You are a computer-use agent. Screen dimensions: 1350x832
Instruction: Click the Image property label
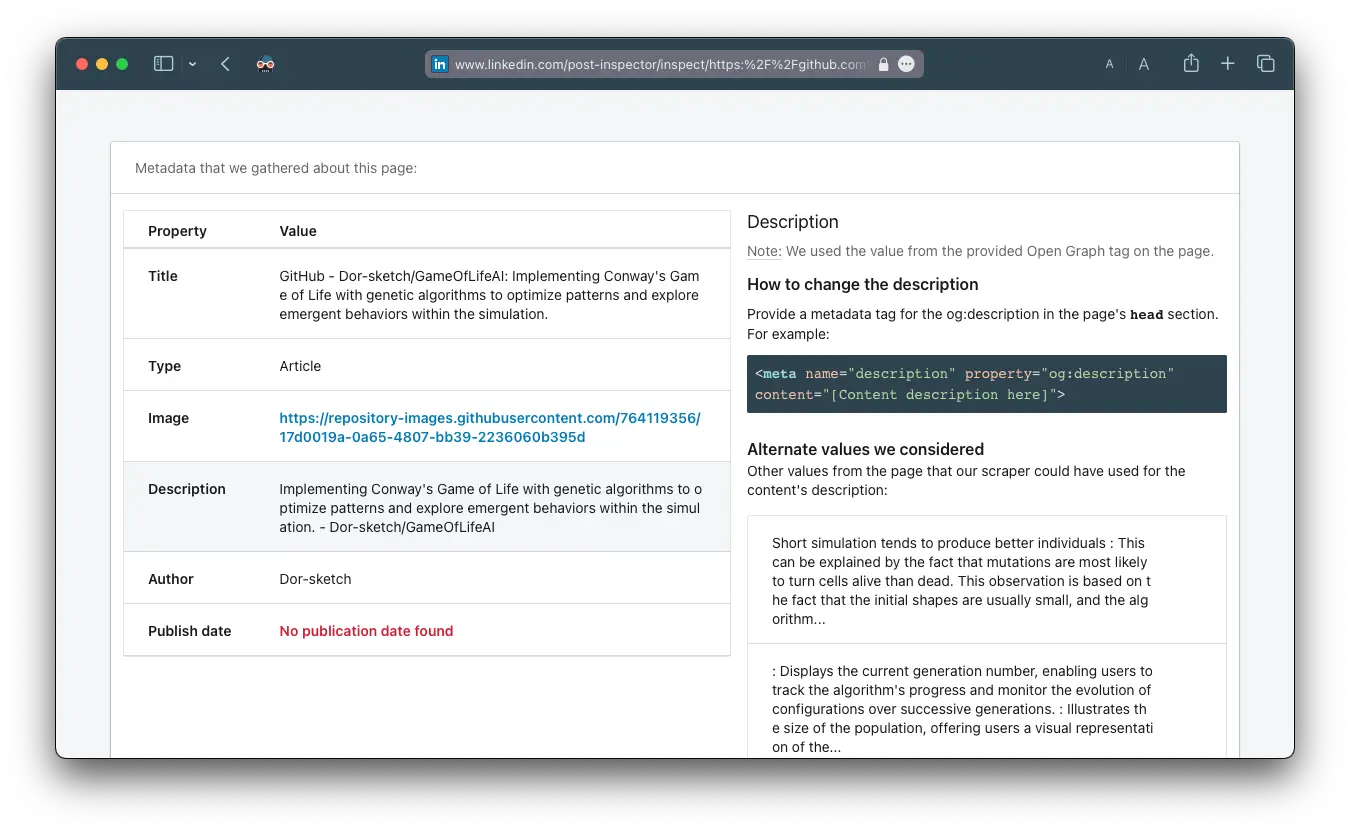tap(168, 418)
